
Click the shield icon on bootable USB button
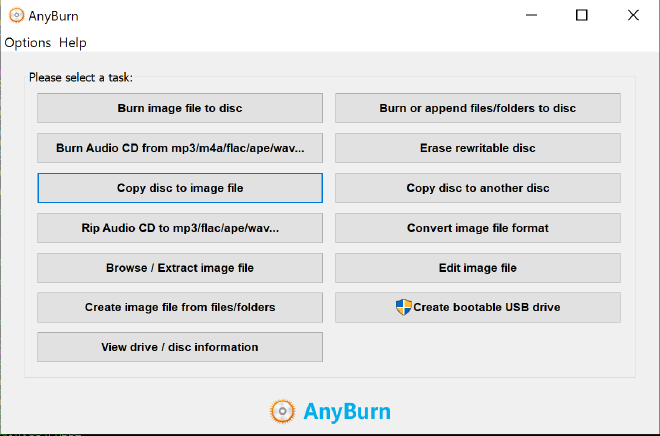coord(403,307)
